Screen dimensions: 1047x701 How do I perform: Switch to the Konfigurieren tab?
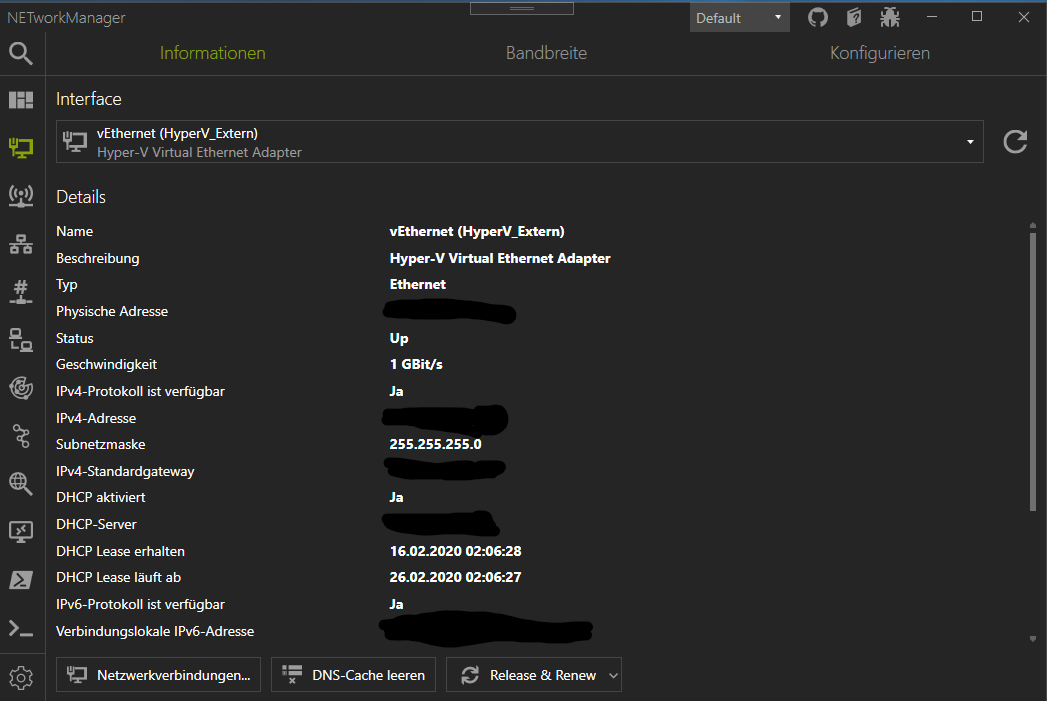coord(879,53)
